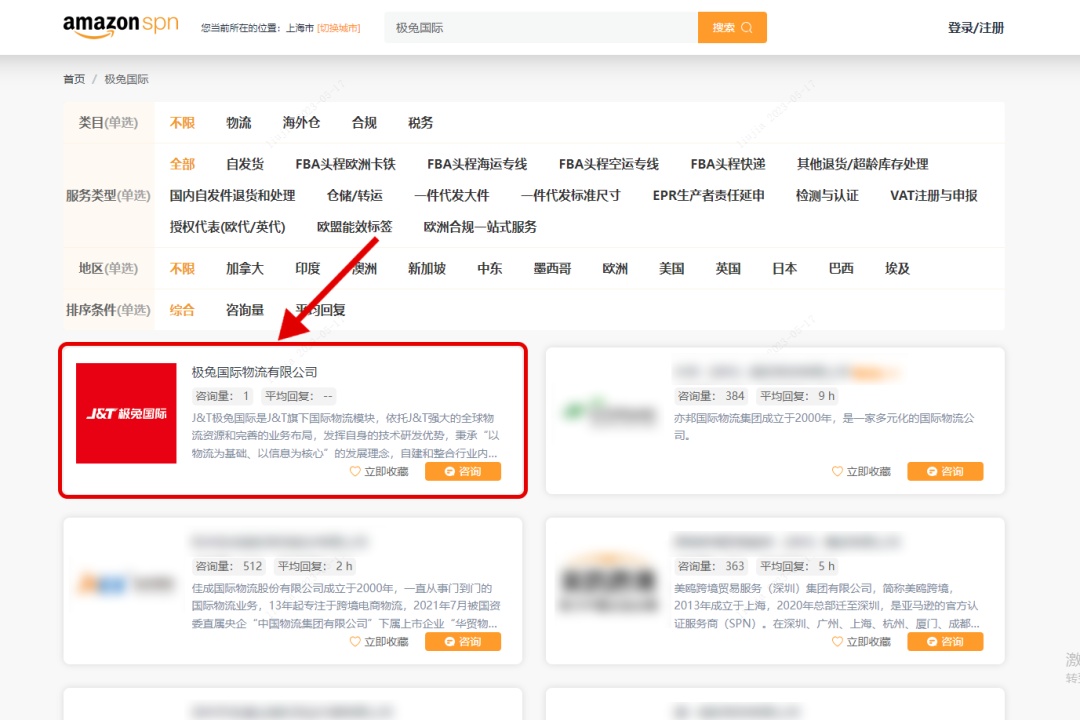Filter by region 加拿大
The height and width of the screenshot is (720, 1080).
(245, 268)
